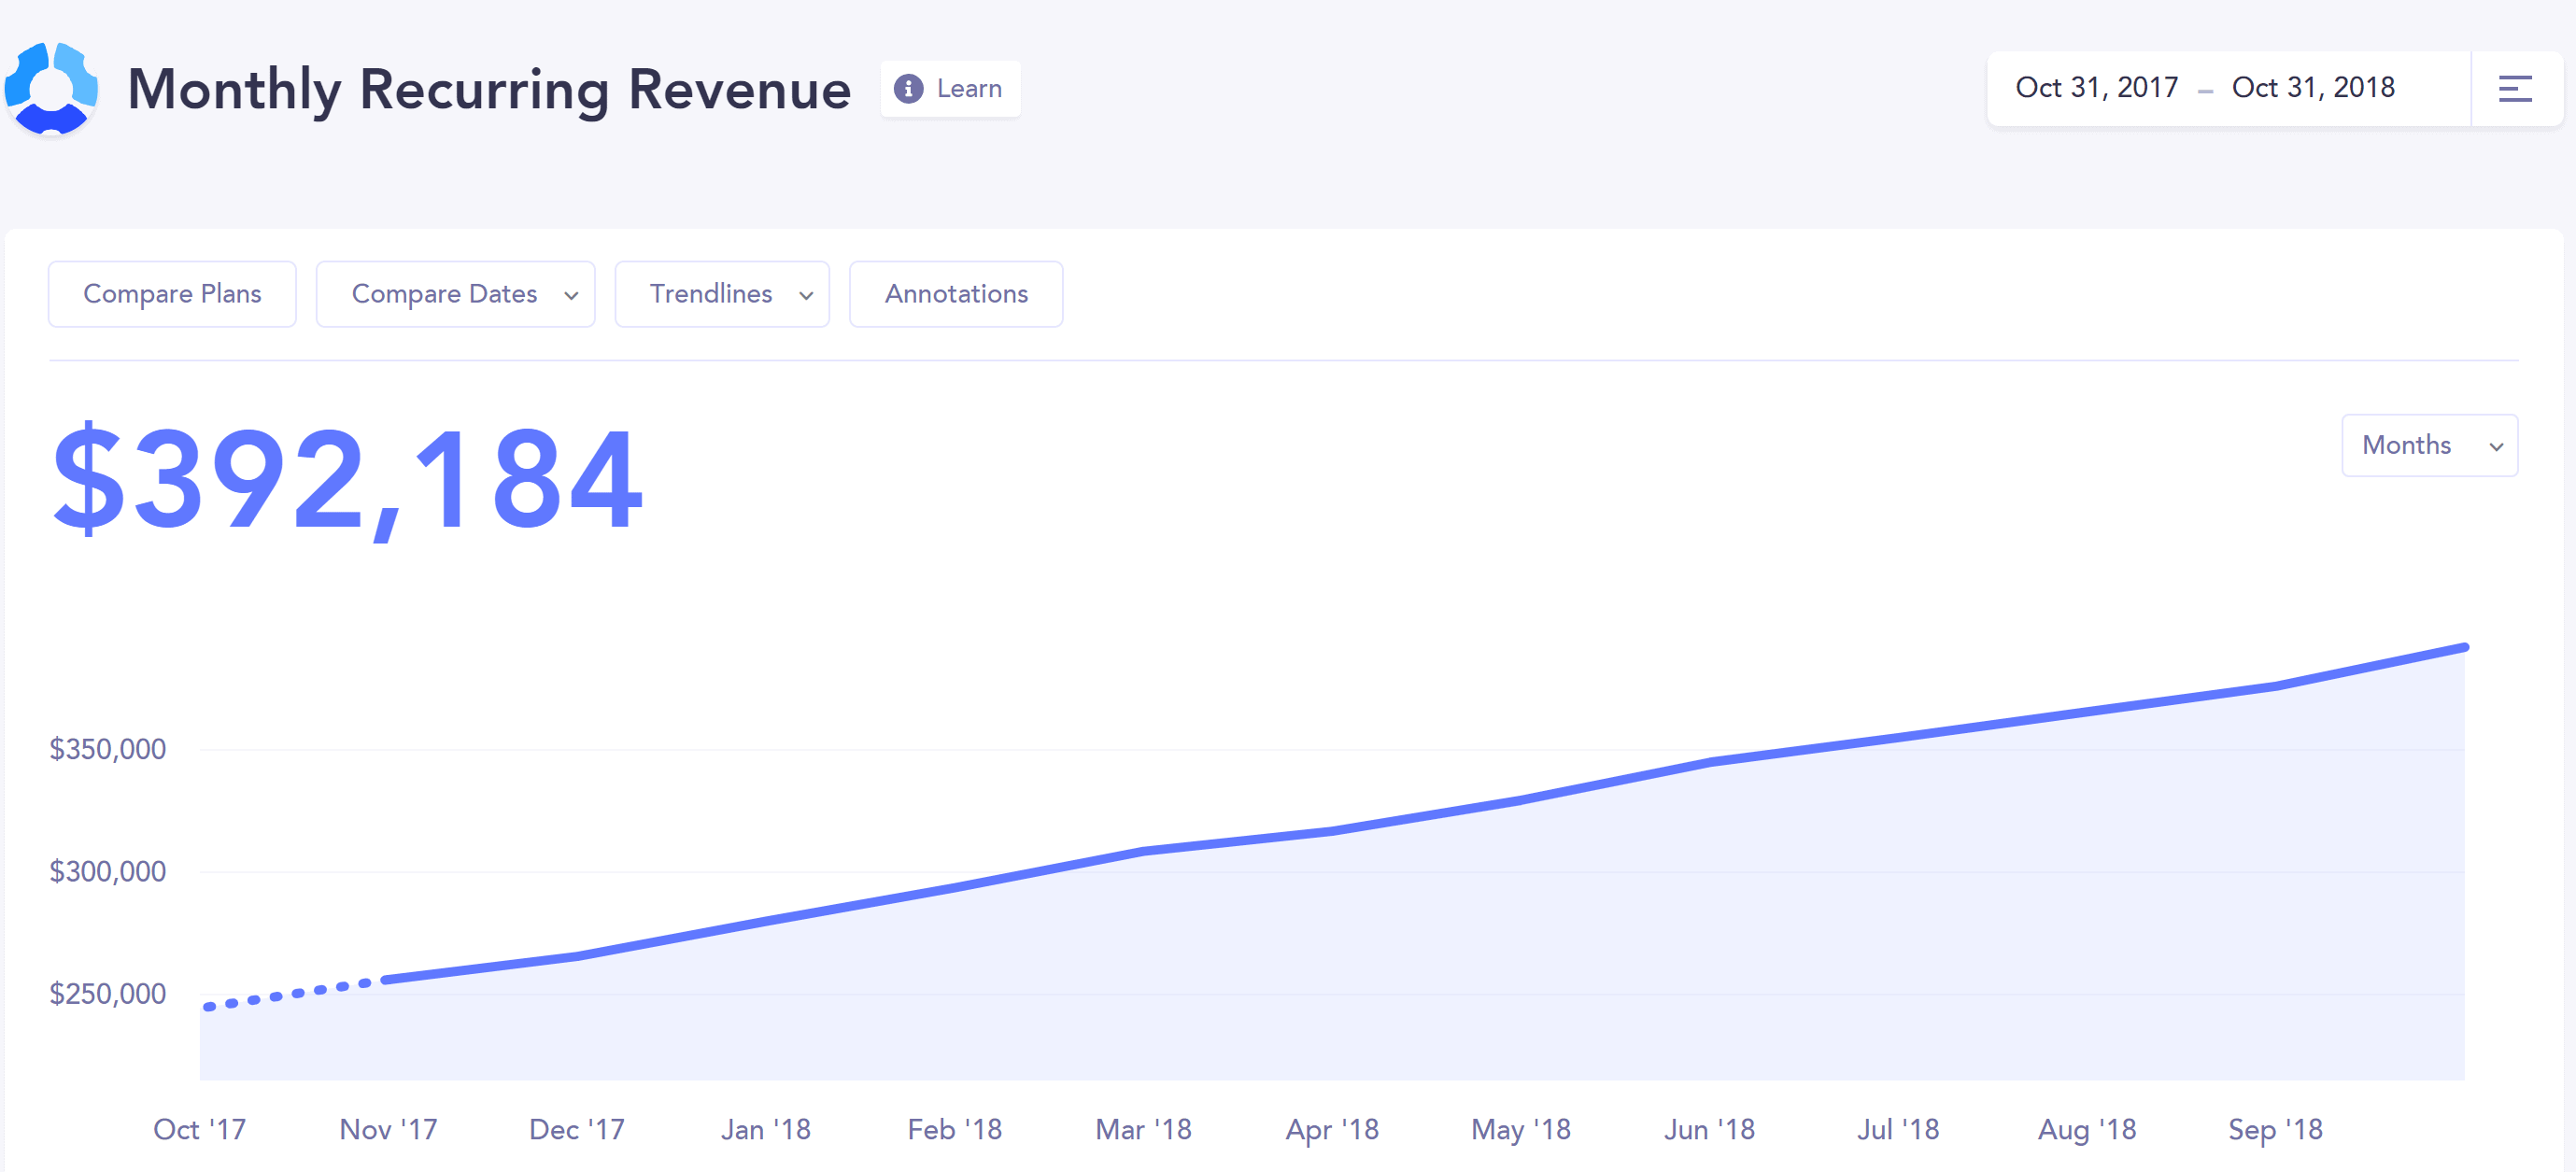Click the Months chevron arrow
Image resolution: width=2576 pixels, height=1172 pixels.
[x=2496, y=446]
